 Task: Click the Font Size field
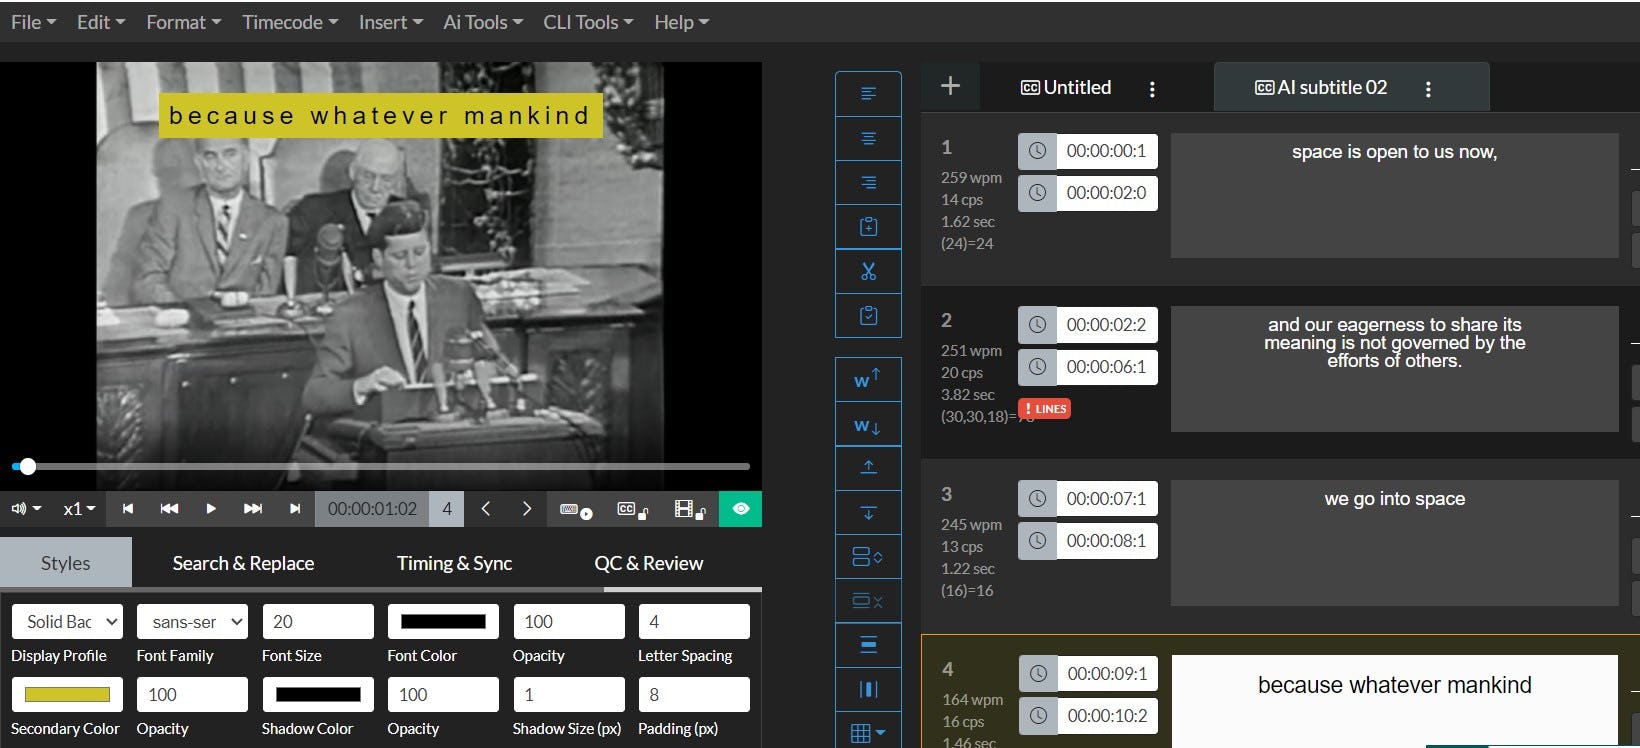tap(318, 622)
